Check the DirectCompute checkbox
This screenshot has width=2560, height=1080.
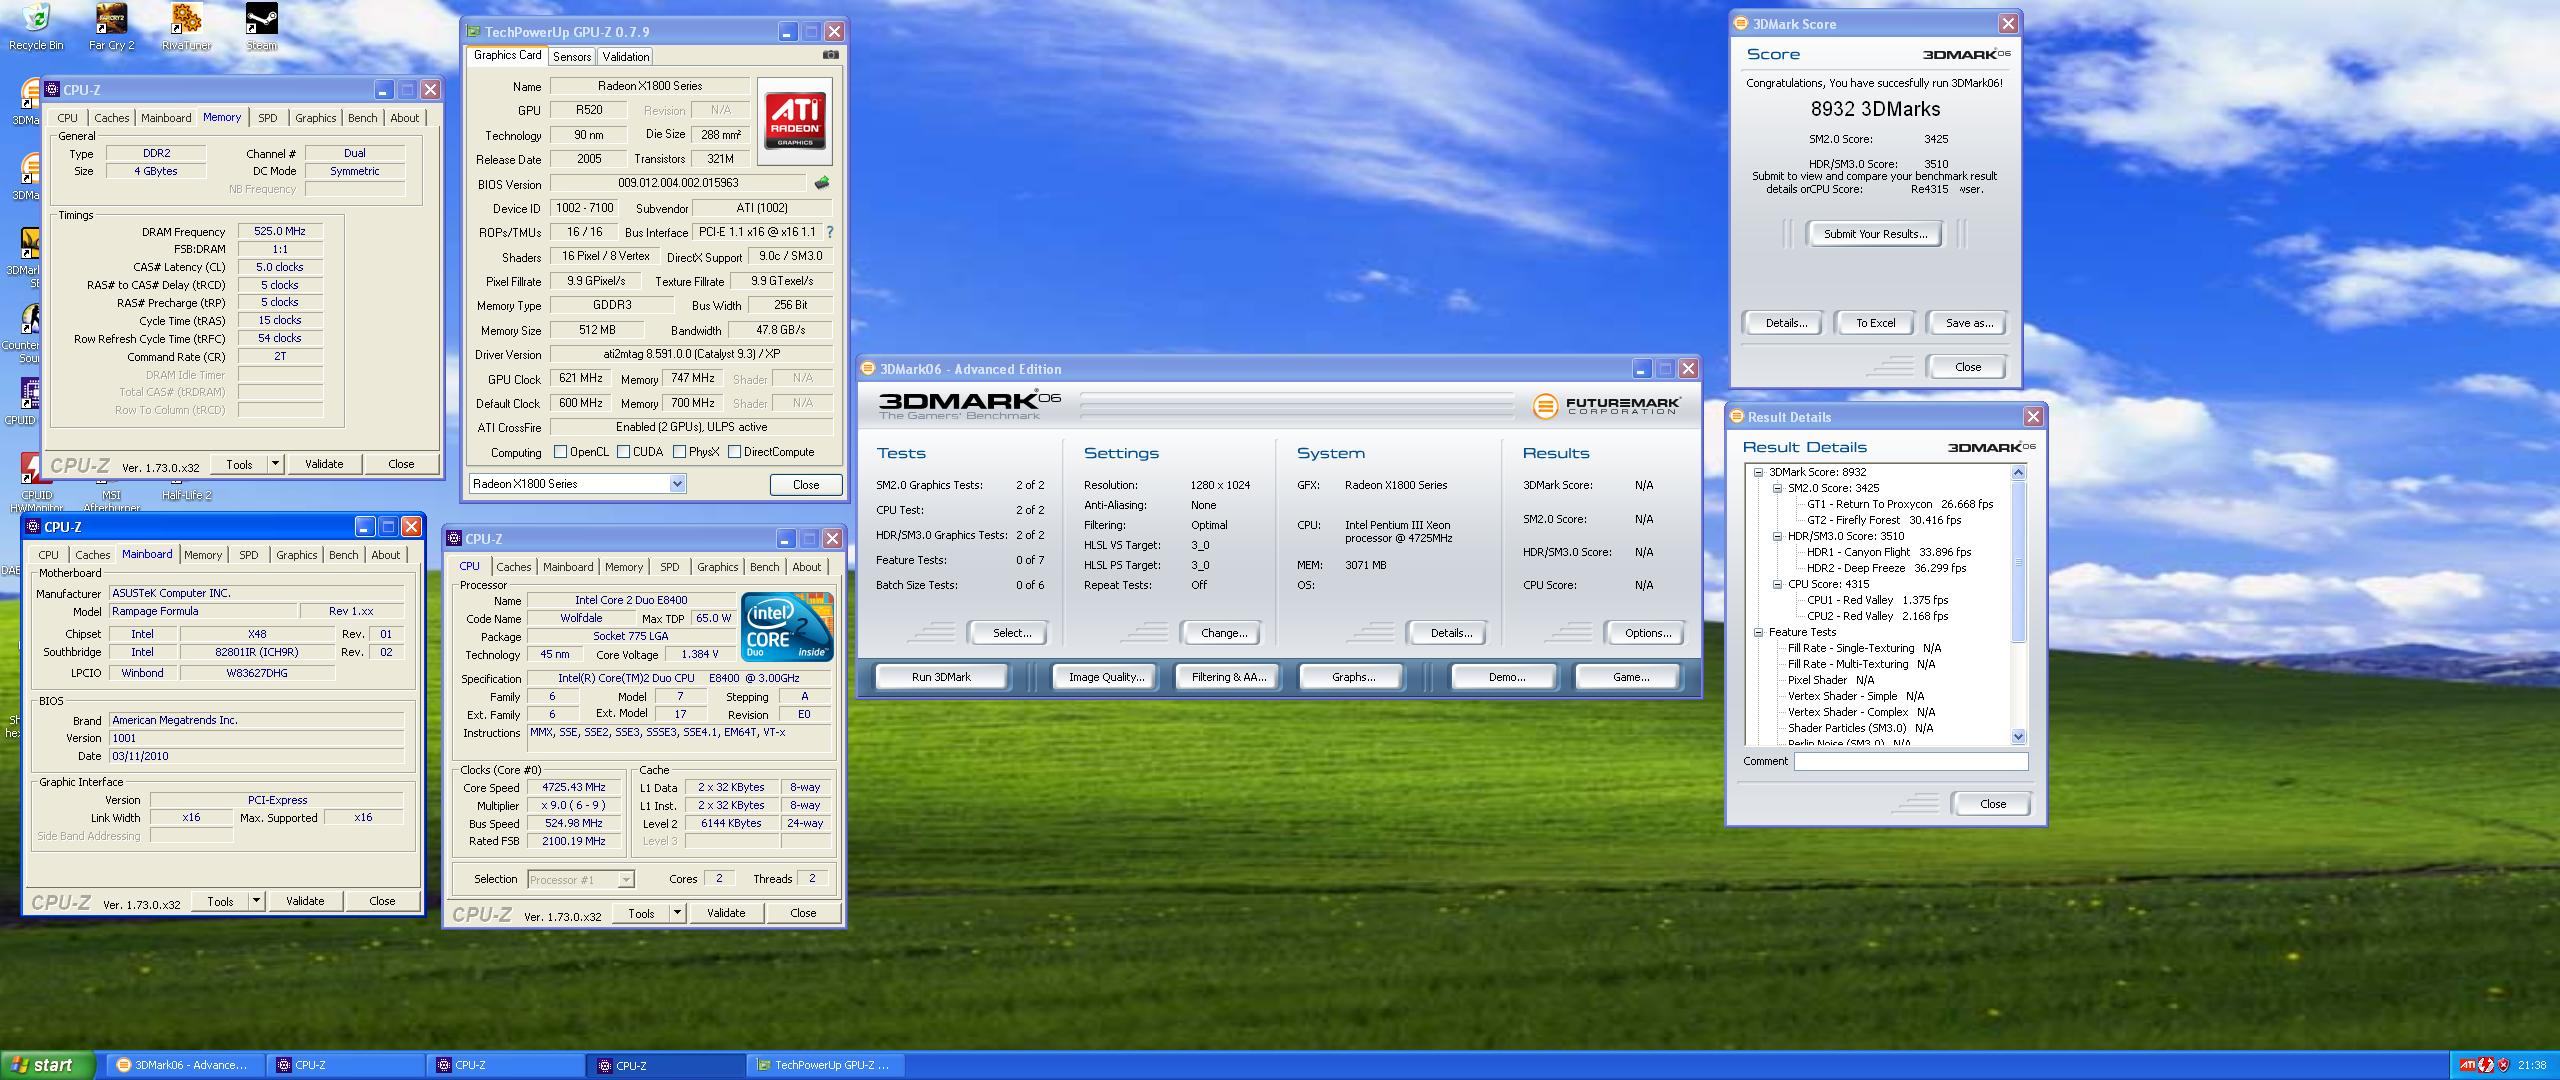point(735,452)
